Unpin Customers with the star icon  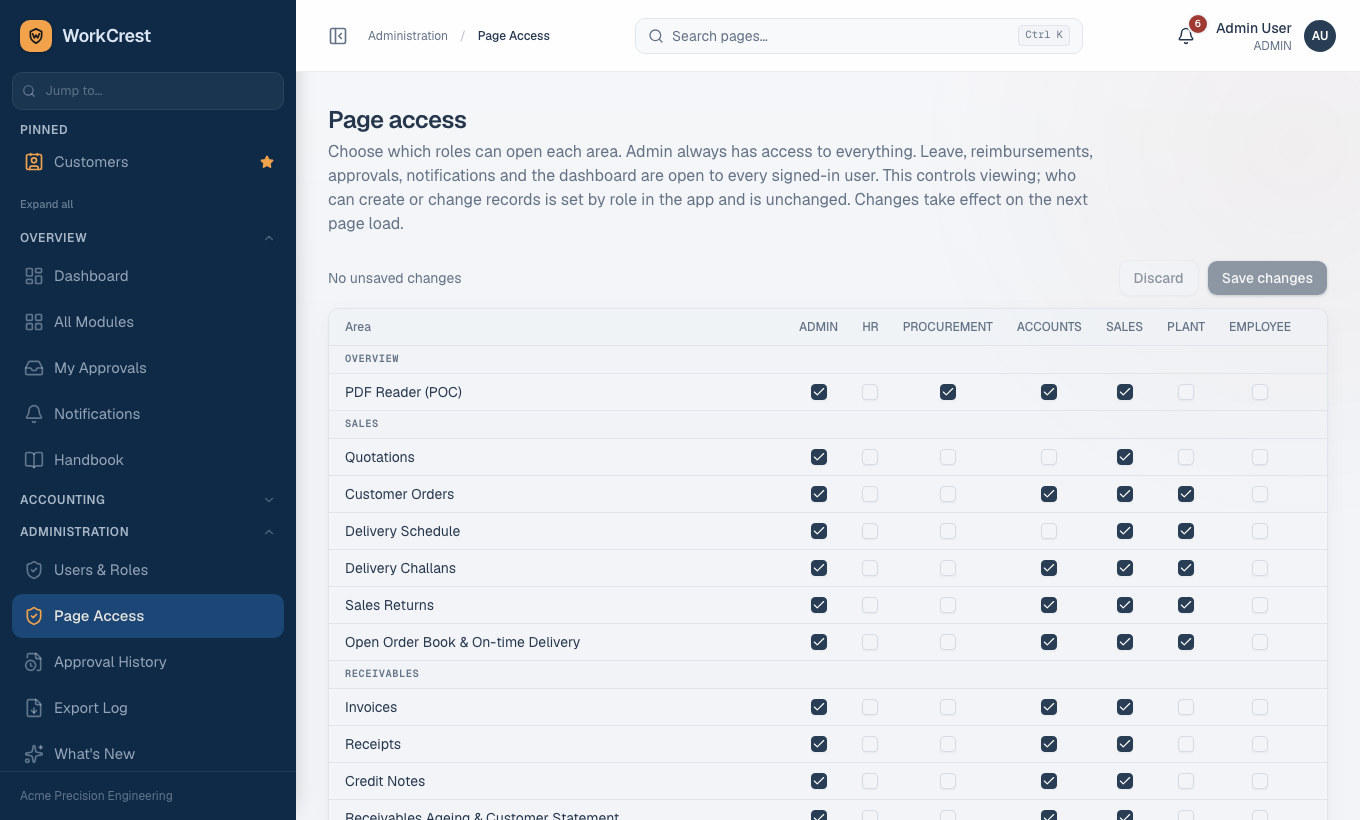[x=267, y=162]
